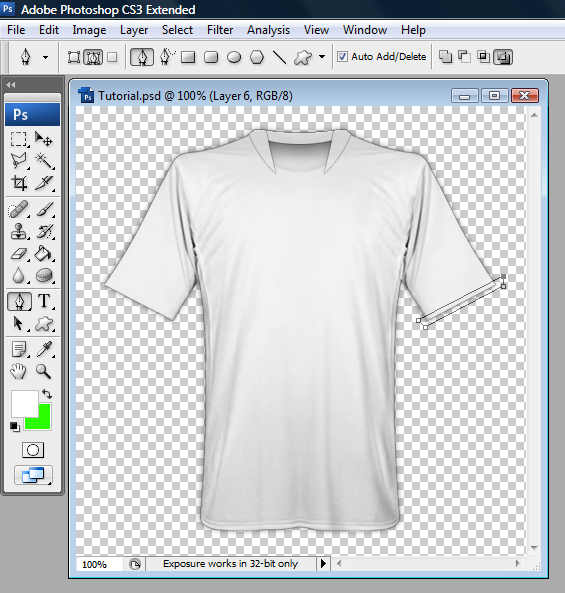Open the Pen tool preset picker arrow

click(45, 57)
